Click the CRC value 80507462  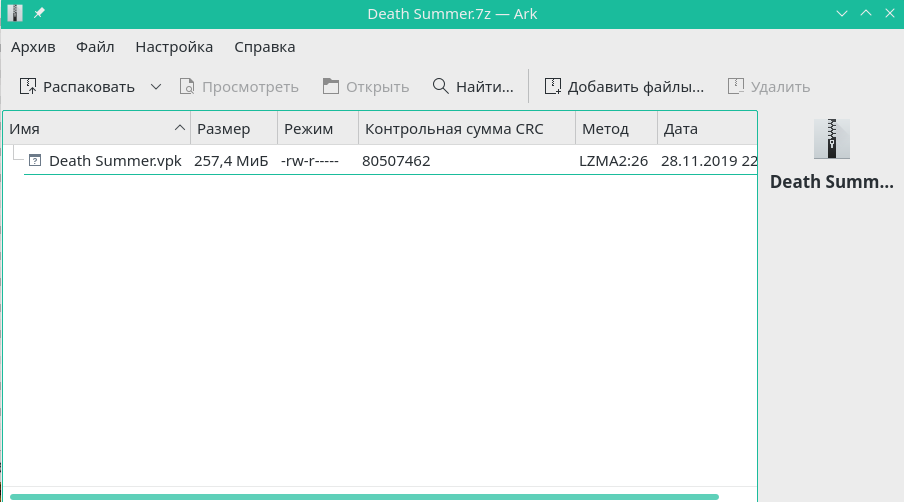pos(396,161)
